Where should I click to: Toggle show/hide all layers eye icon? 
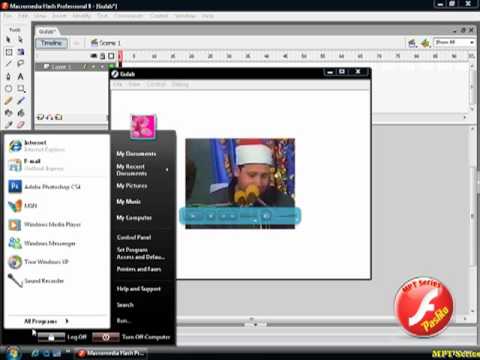[x=94, y=56]
